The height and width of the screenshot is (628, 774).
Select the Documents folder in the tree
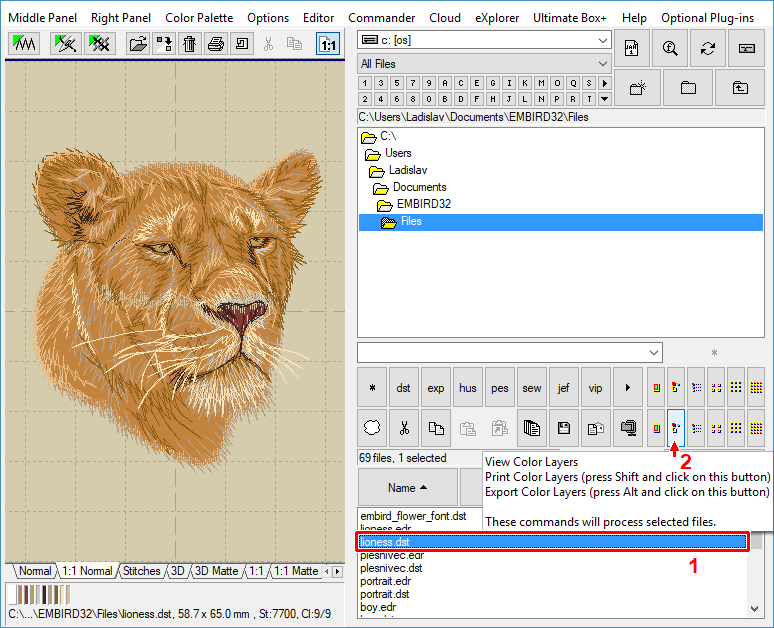pos(419,187)
